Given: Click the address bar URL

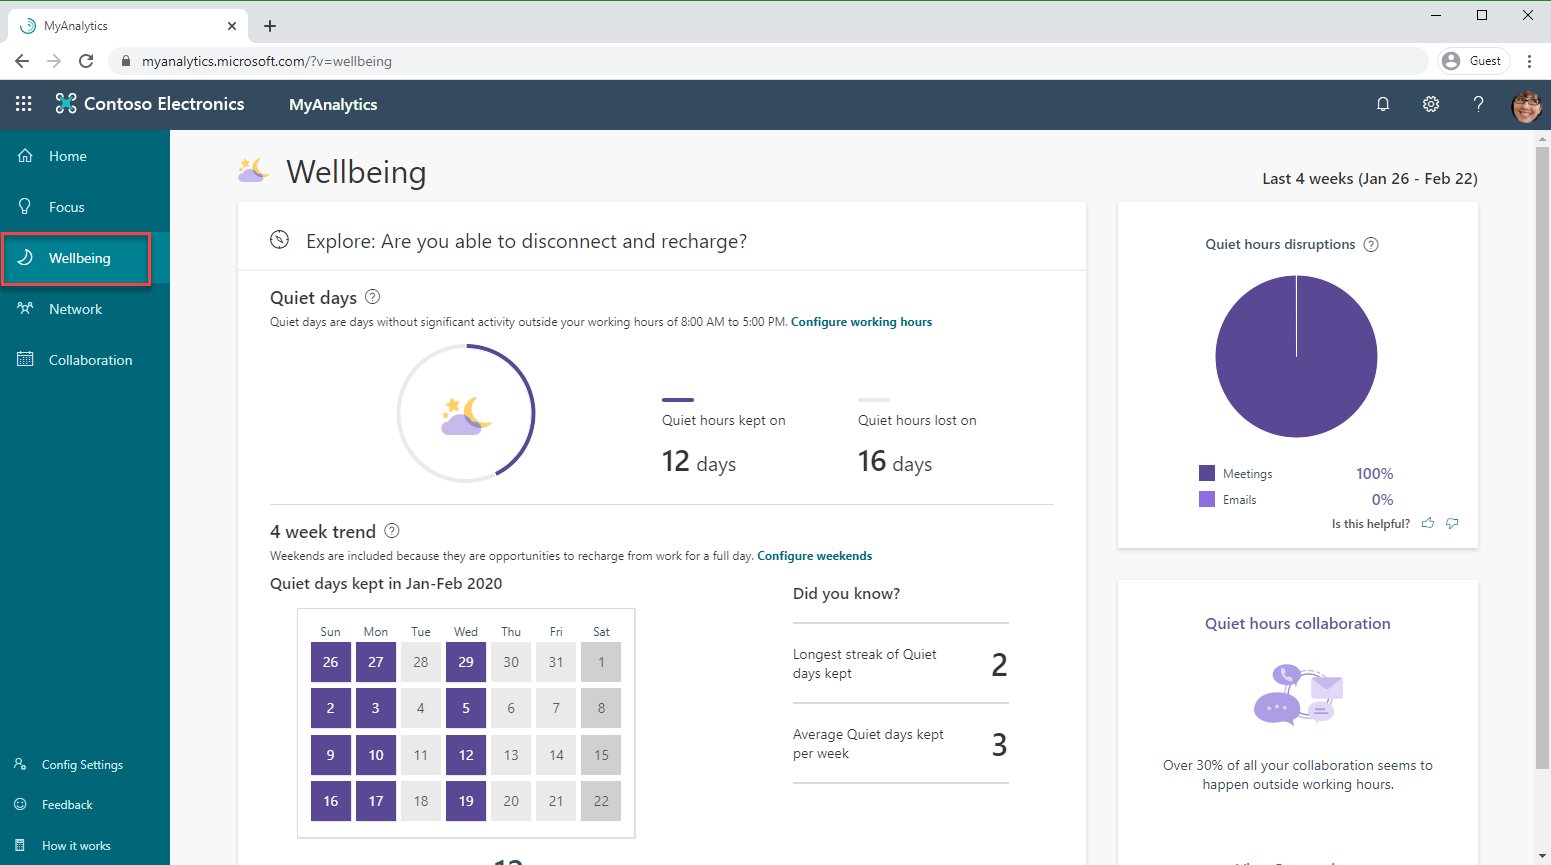Looking at the screenshot, I should pos(267,61).
